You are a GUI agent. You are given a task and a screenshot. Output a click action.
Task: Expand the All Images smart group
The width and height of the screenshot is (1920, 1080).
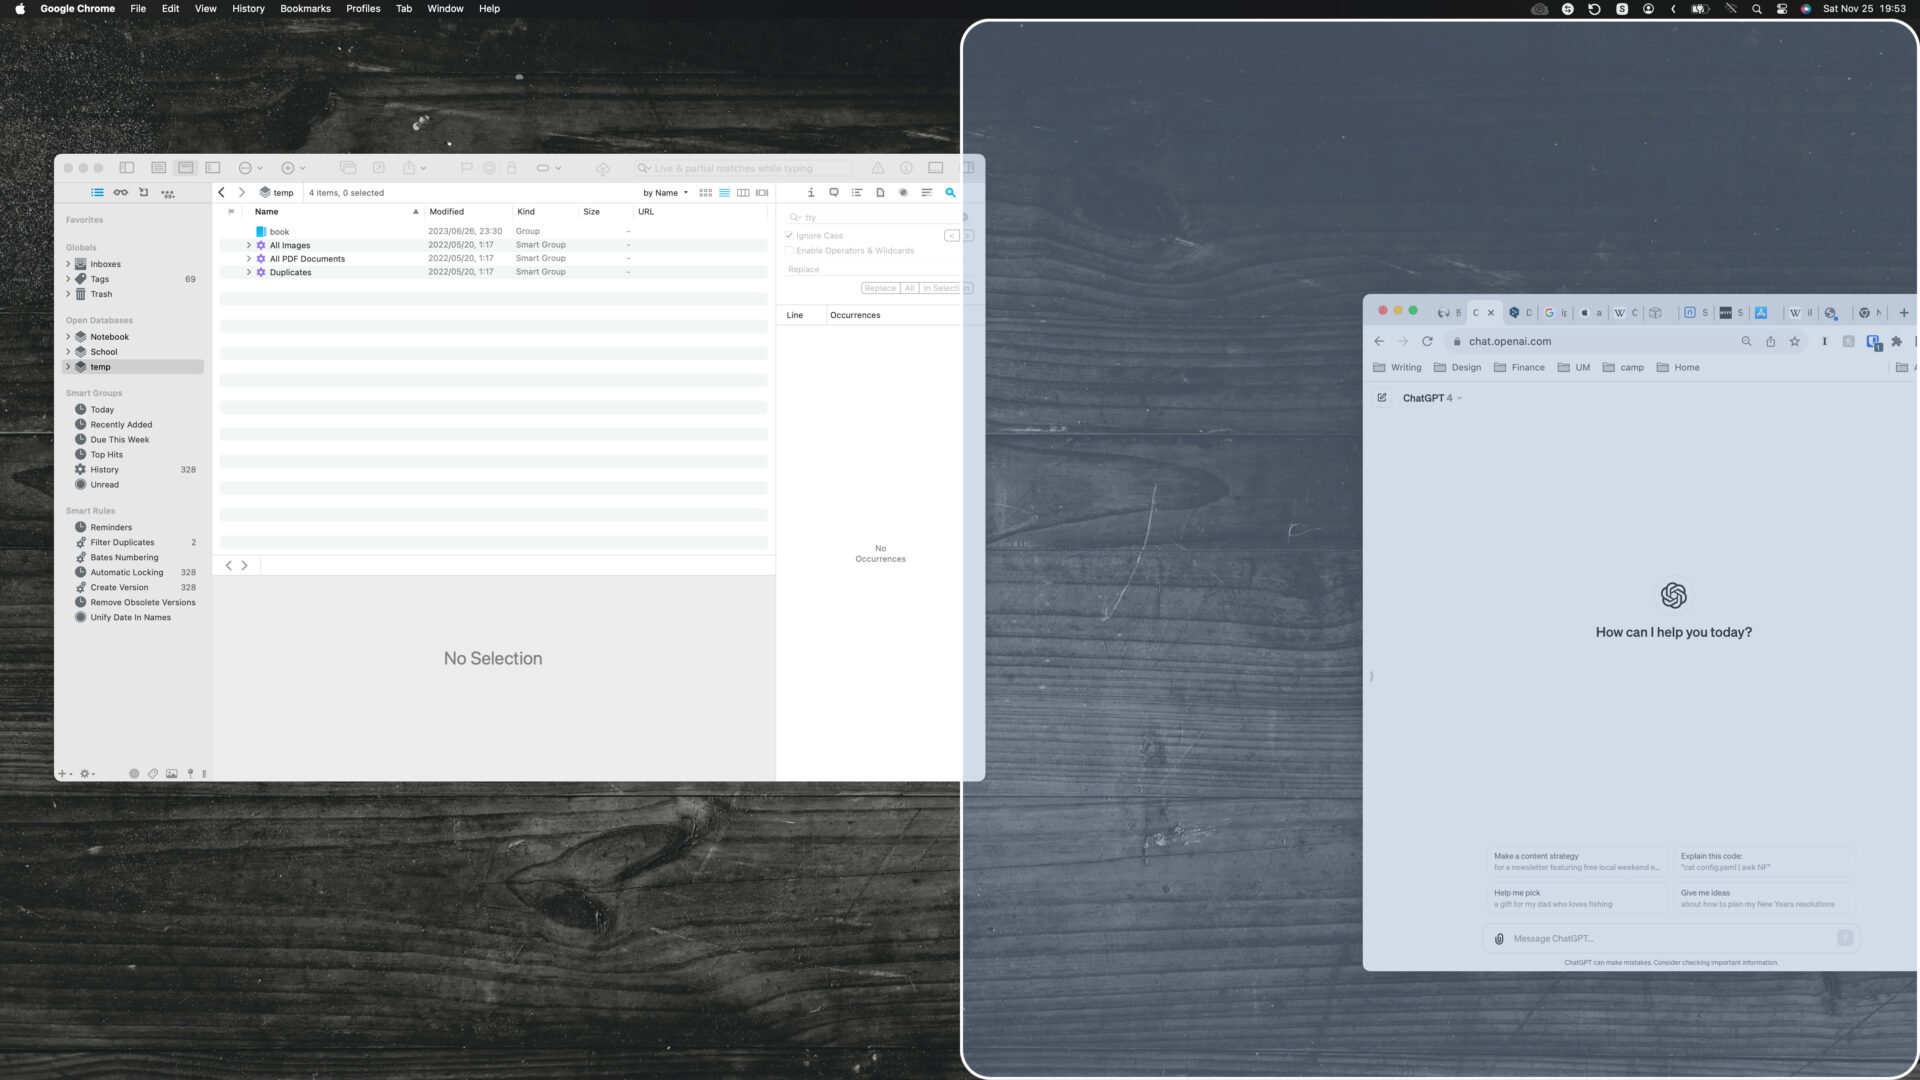coord(249,245)
